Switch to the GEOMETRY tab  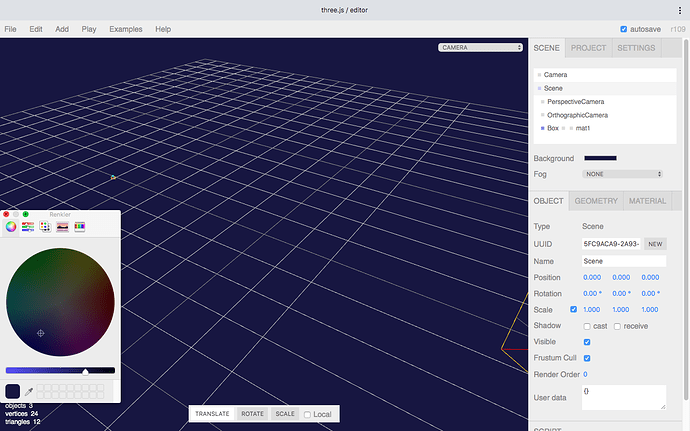[596, 201]
